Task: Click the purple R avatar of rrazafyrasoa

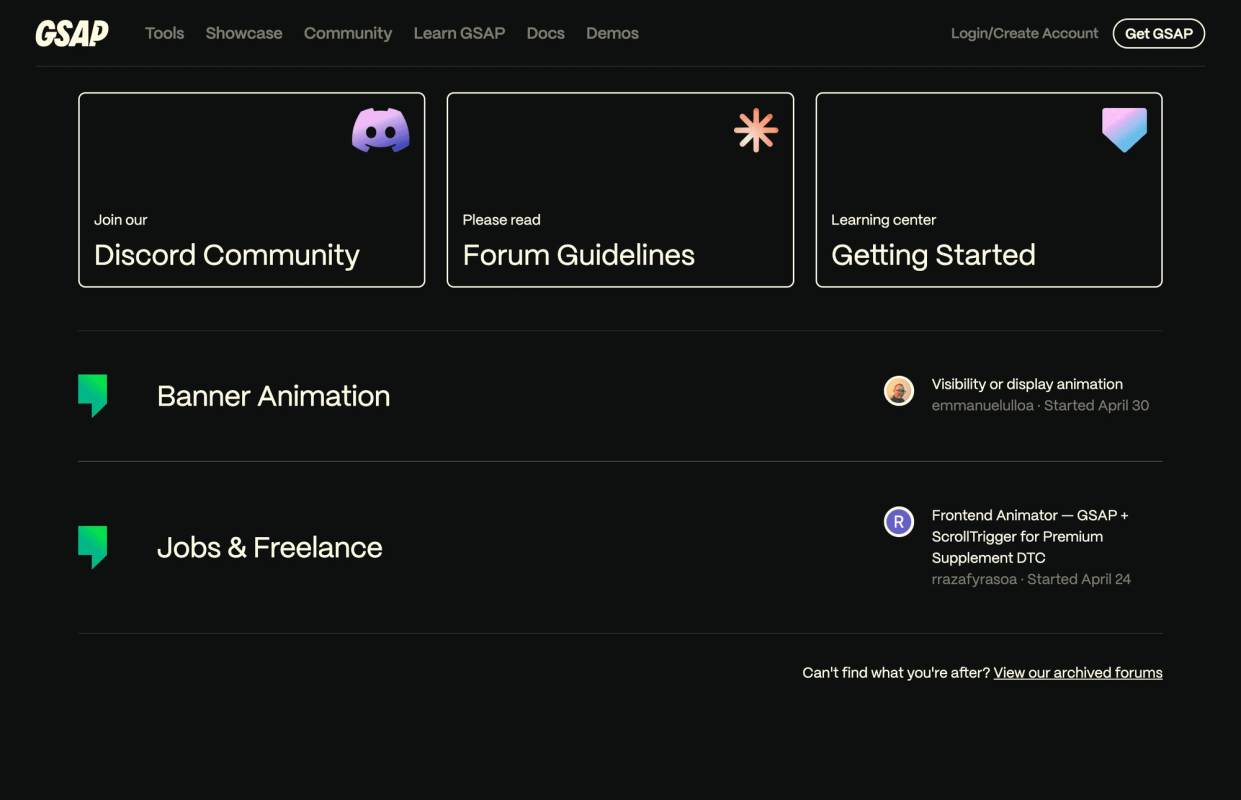Action: click(899, 522)
